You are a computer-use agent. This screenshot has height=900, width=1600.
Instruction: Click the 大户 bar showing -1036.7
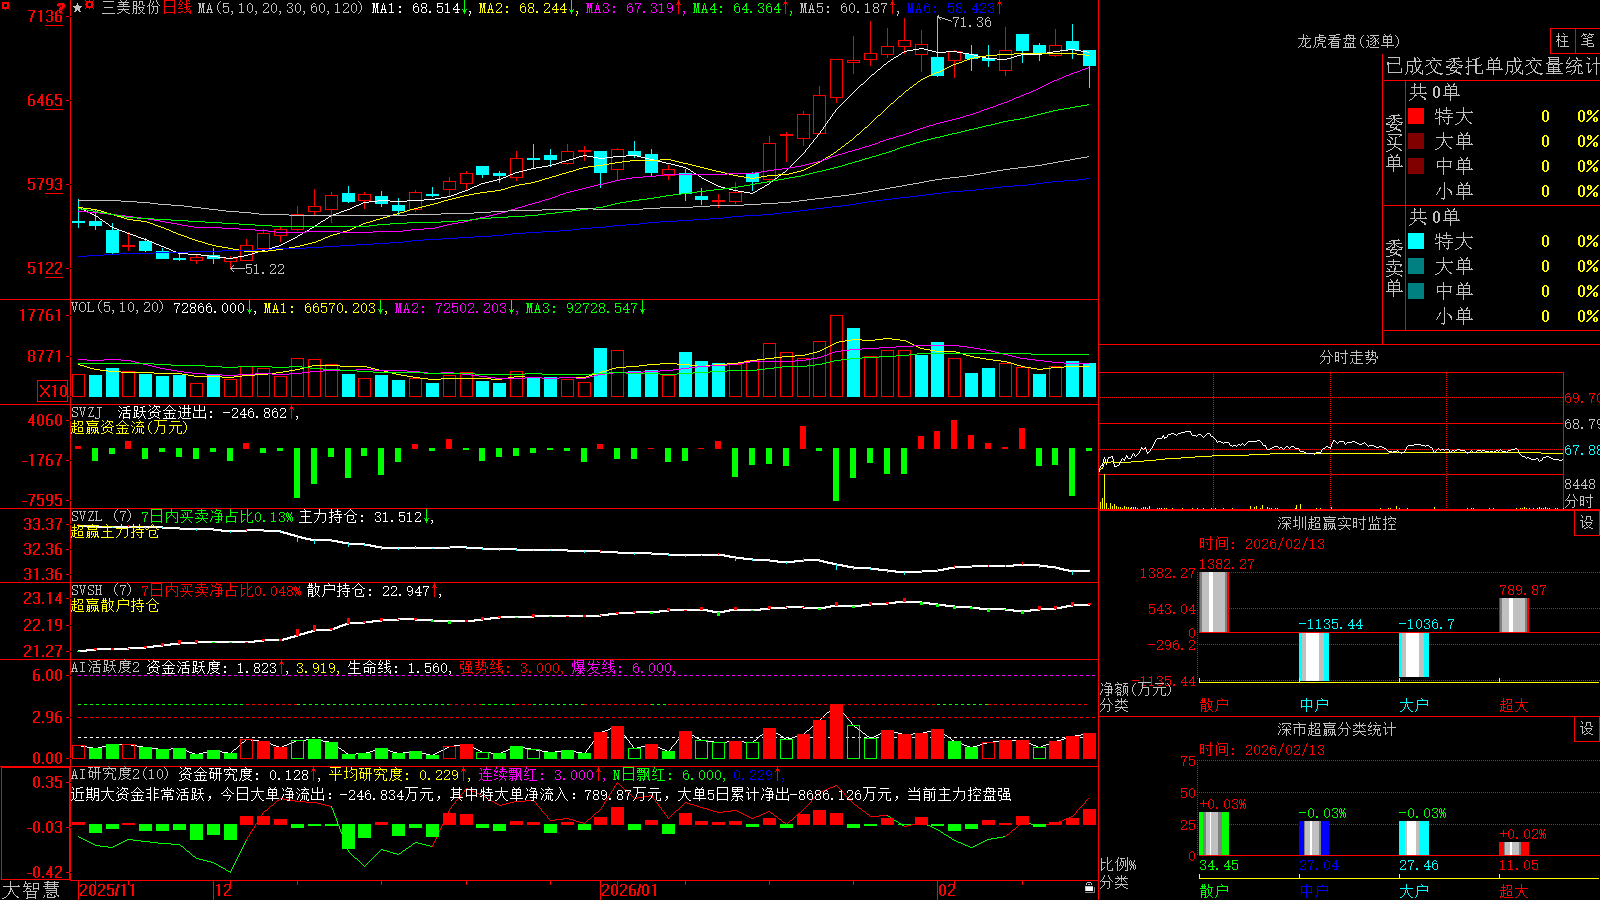pyautogui.click(x=1414, y=654)
